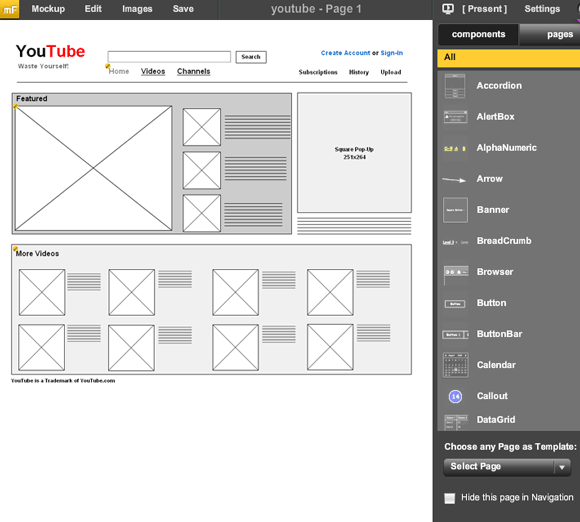Choose the Banner component icon

click(455, 210)
